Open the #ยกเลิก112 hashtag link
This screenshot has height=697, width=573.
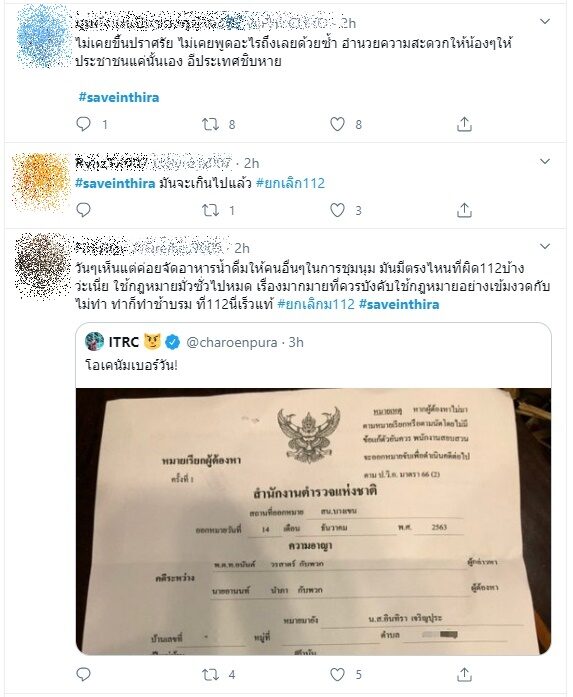(291, 183)
